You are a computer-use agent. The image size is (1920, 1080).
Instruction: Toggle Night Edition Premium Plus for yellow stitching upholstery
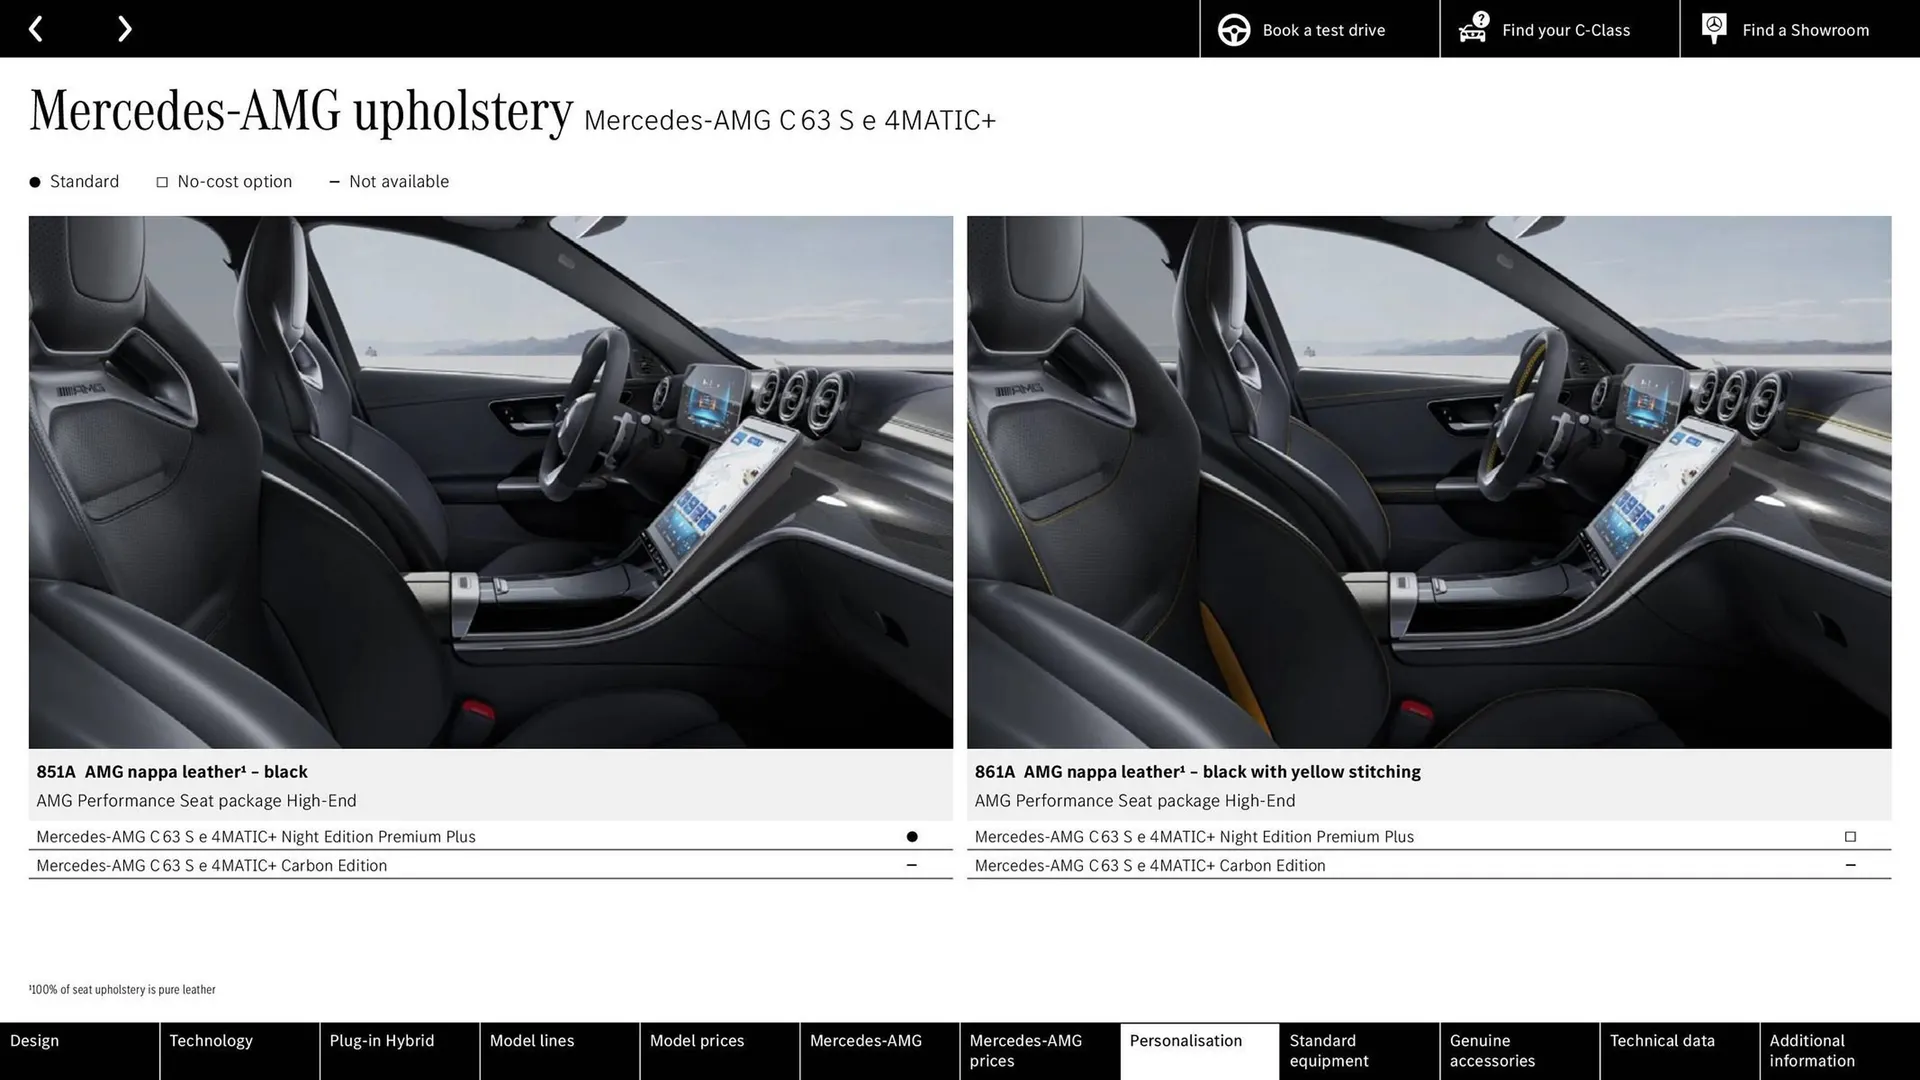(1850, 836)
